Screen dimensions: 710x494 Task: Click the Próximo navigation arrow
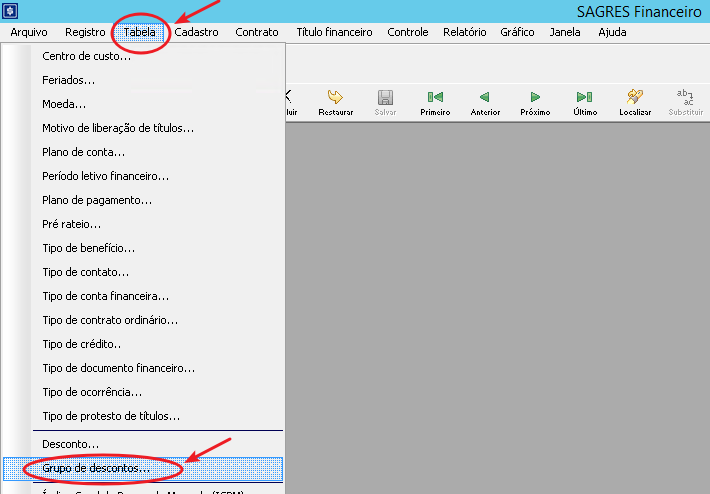[535, 98]
